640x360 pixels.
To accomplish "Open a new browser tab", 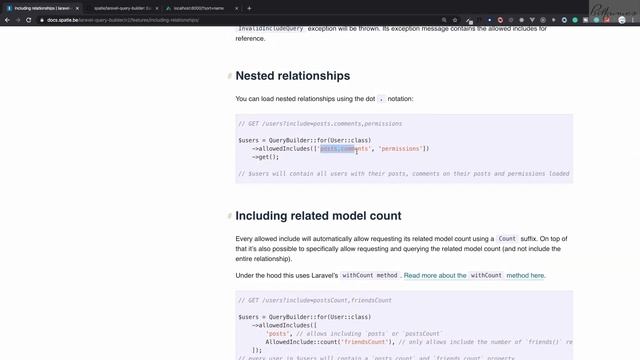I will (249, 8).
